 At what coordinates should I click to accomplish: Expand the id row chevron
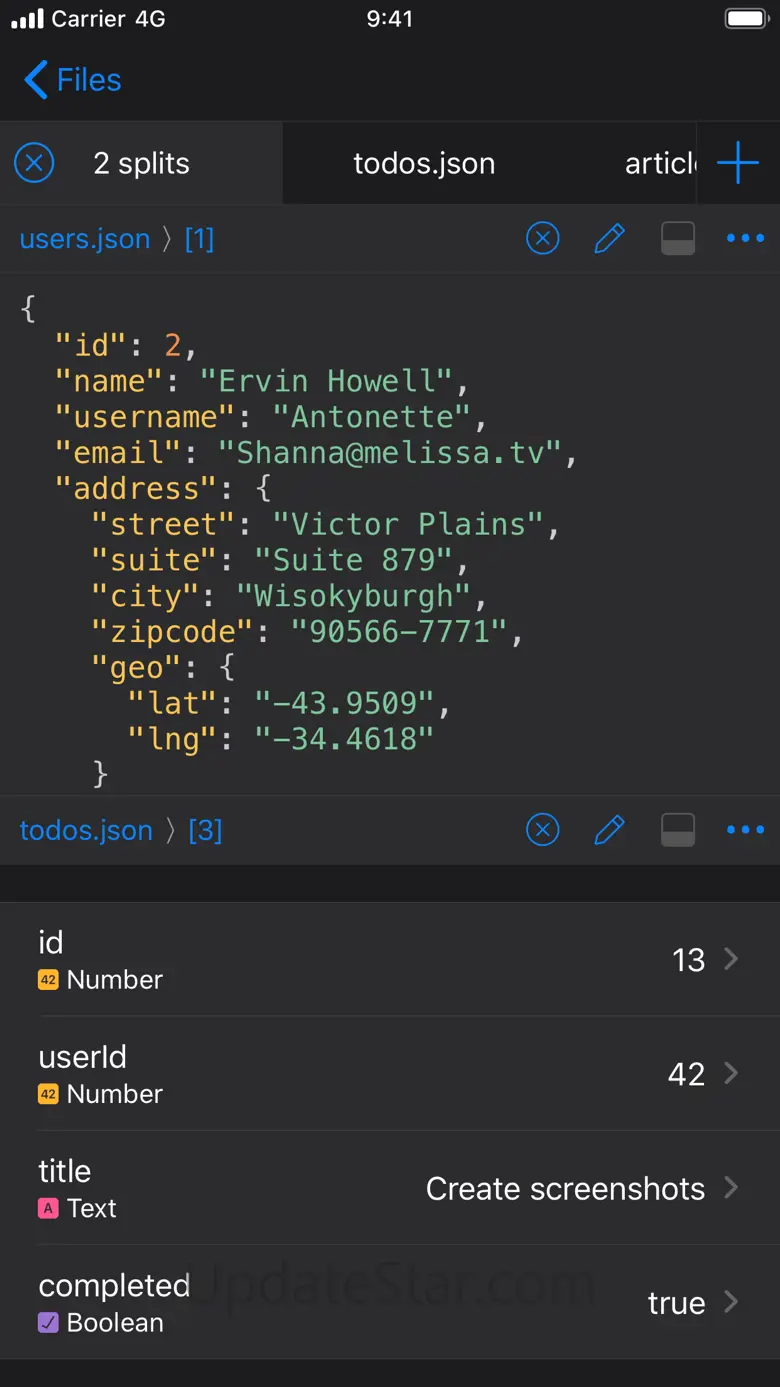click(x=731, y=960)
